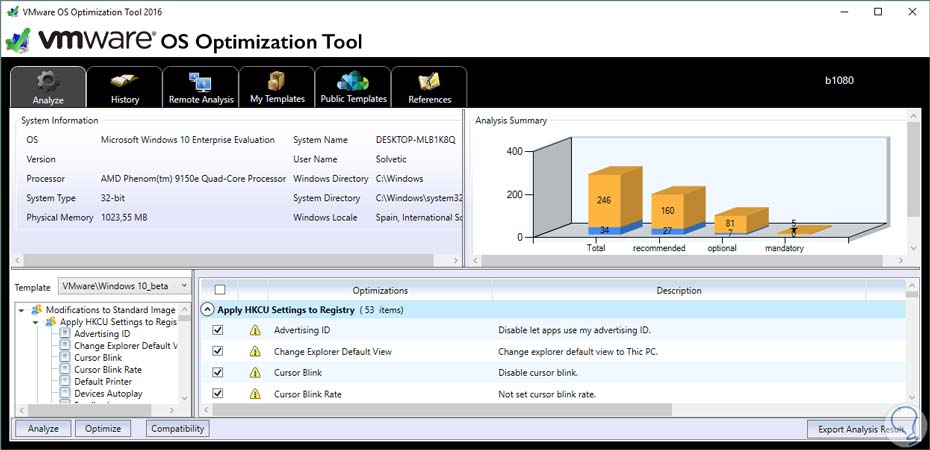Viewport: 930px width, 450px height.
Task: Click the warning icon beside Advertising ID
Action: 255,330
